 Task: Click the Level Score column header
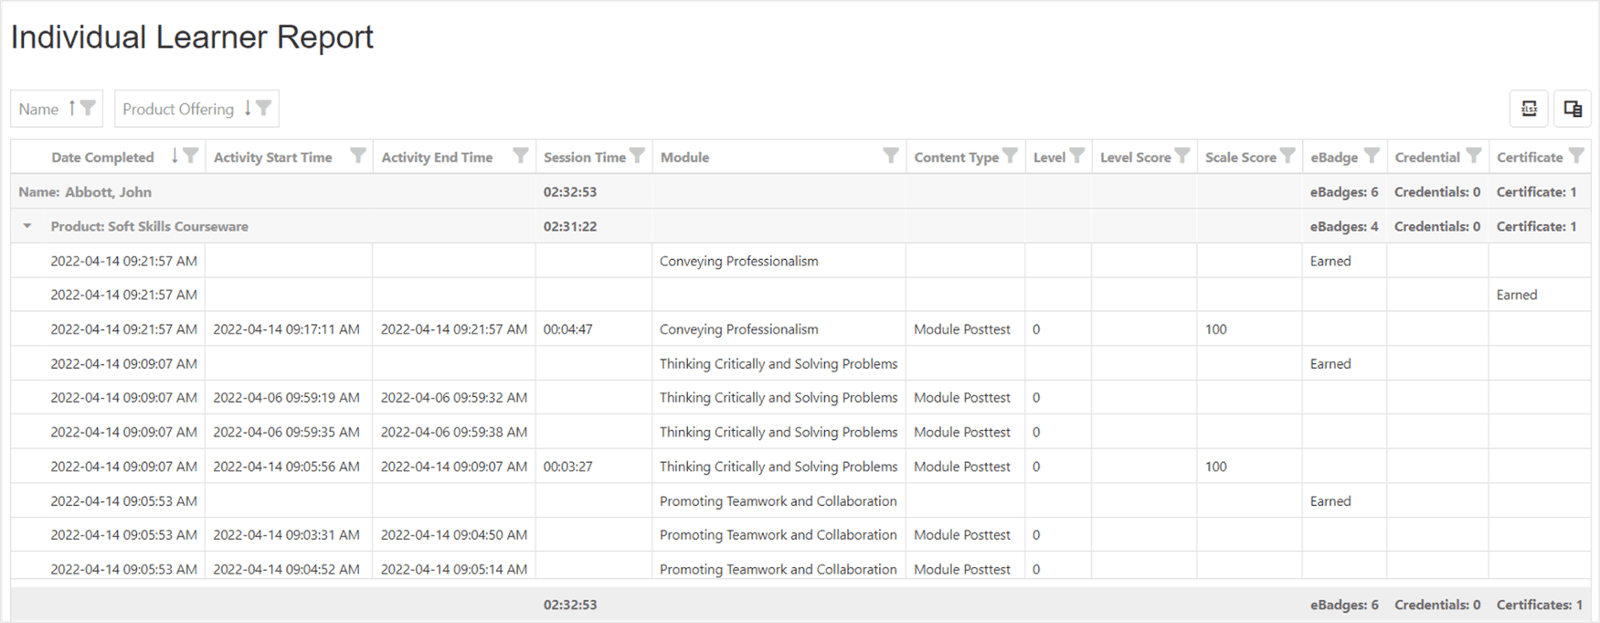tap(1135, 157)
